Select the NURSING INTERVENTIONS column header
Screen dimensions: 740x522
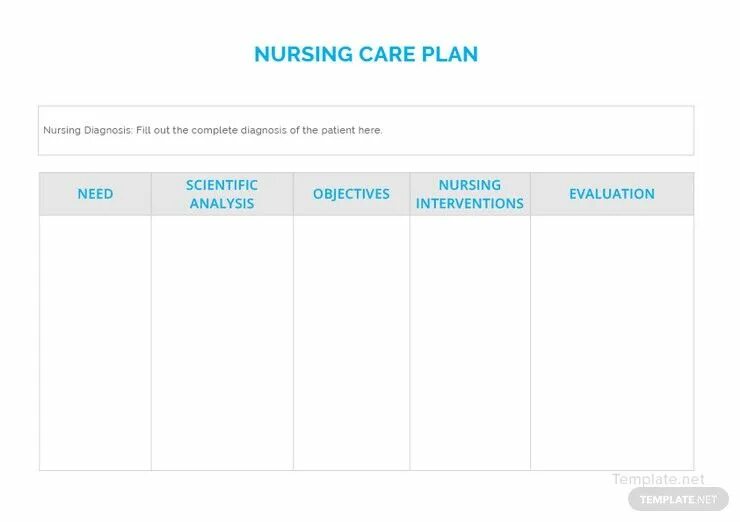[470, 194]
